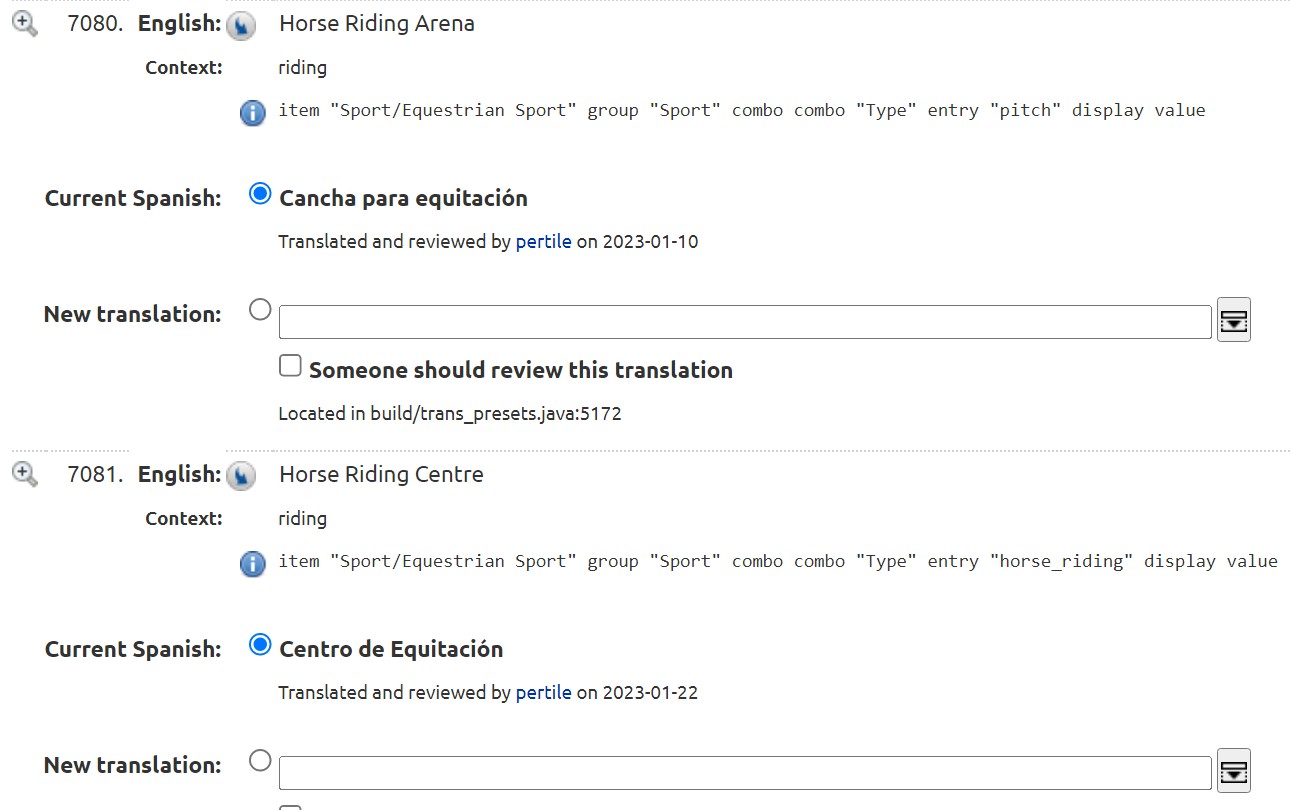Open pertile's profile from the 2023-01-10 review

tap(543, 242)
